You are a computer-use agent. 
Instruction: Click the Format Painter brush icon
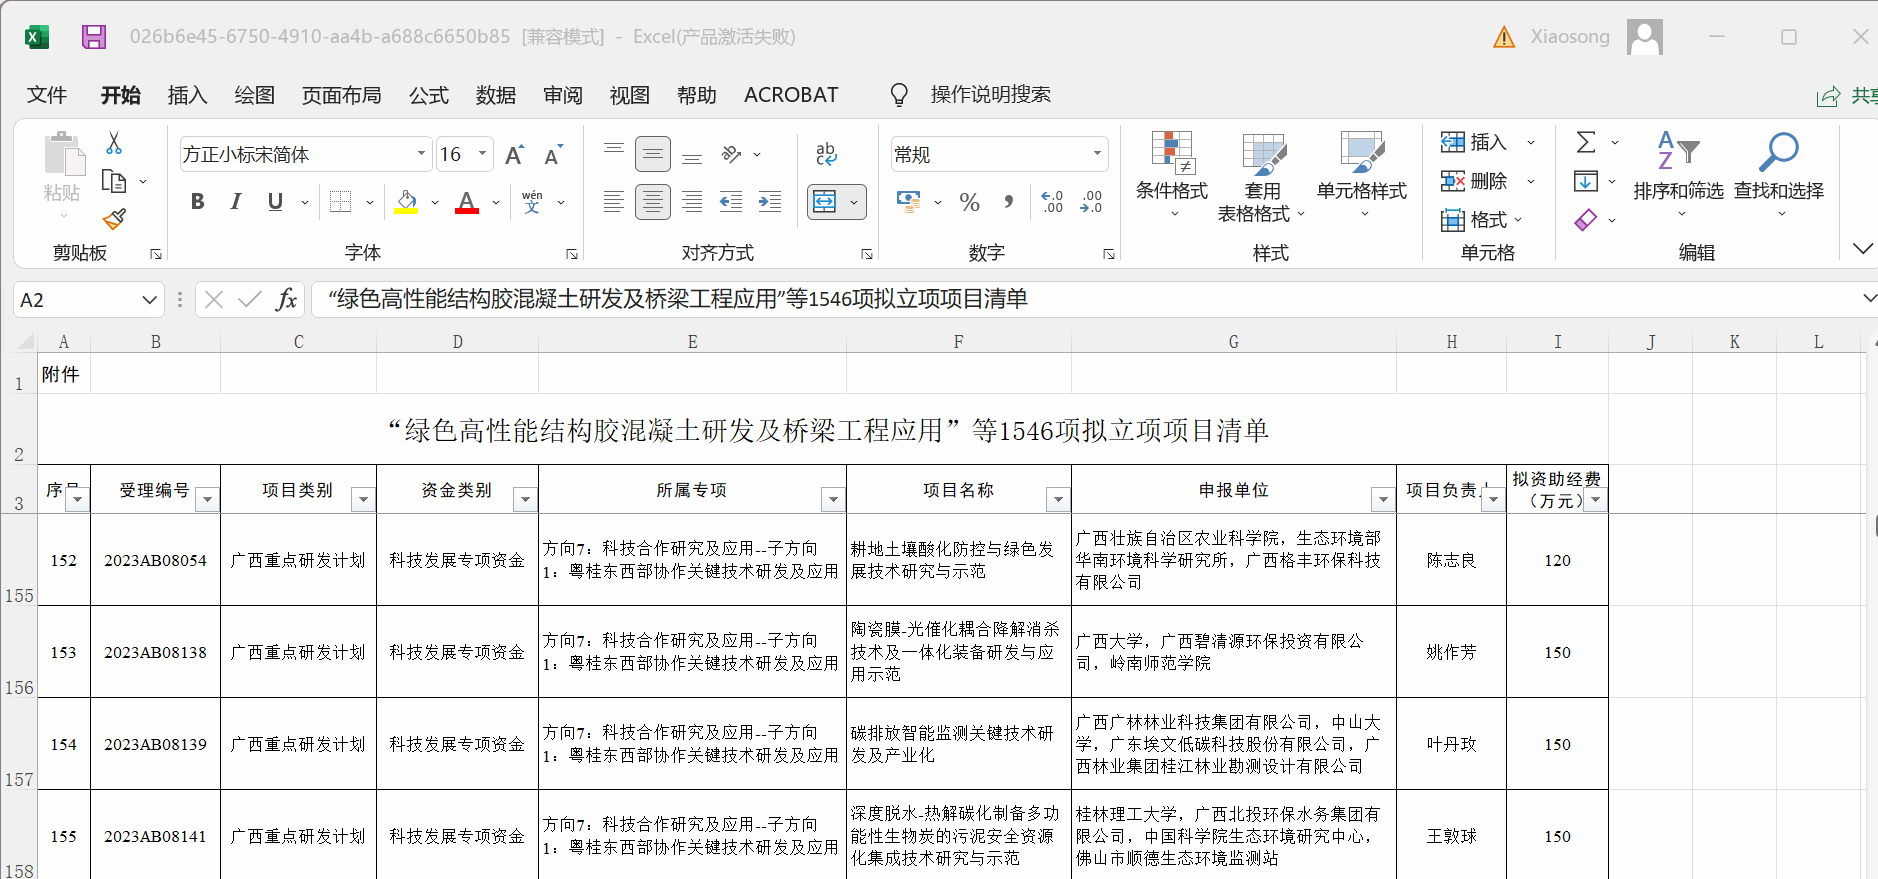(114, 219)
